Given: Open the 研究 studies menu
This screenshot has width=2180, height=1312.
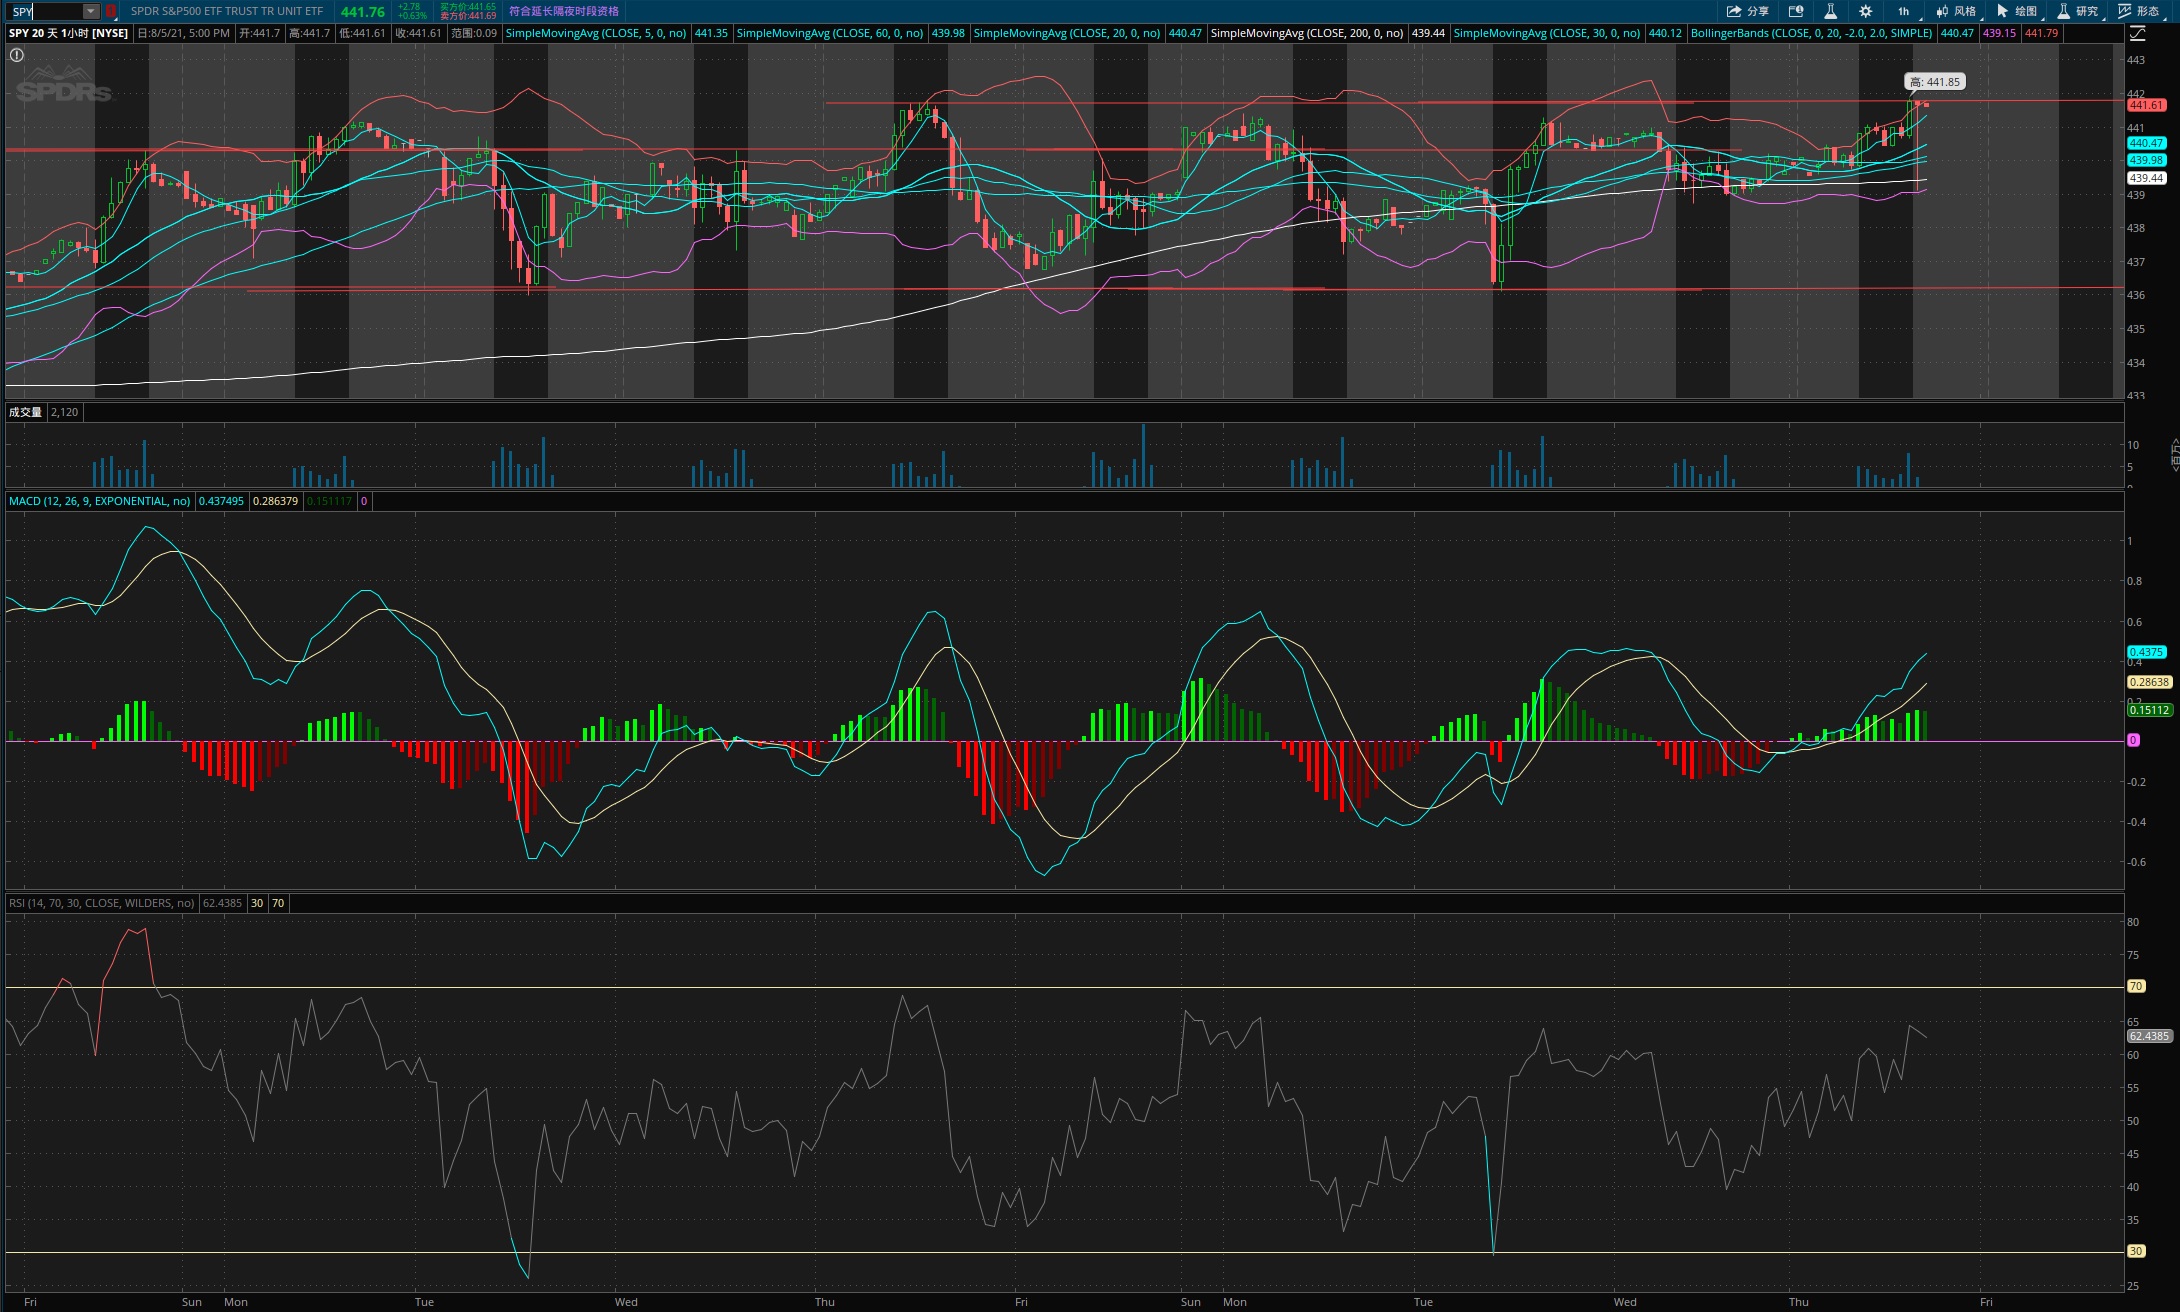Looking at the screenshot, I should pyautogui.click(x=2078, y=11).
